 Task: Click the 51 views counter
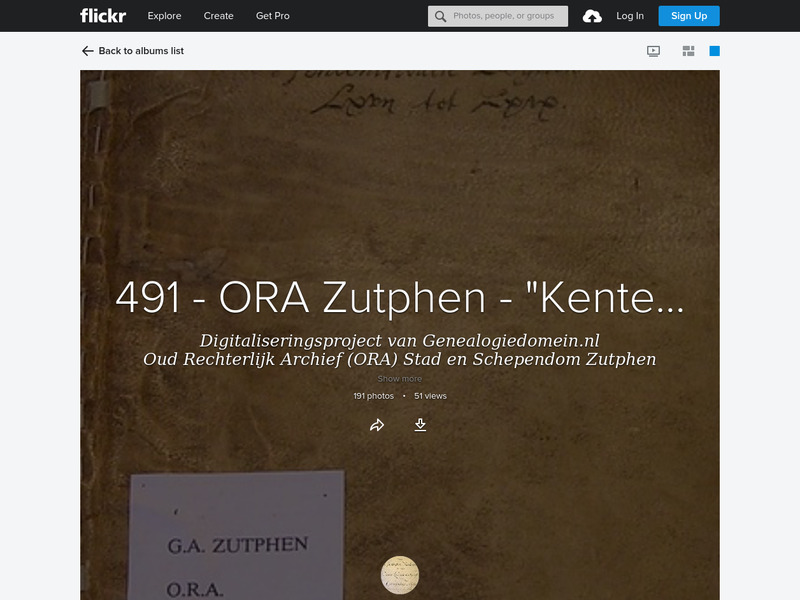432,395
